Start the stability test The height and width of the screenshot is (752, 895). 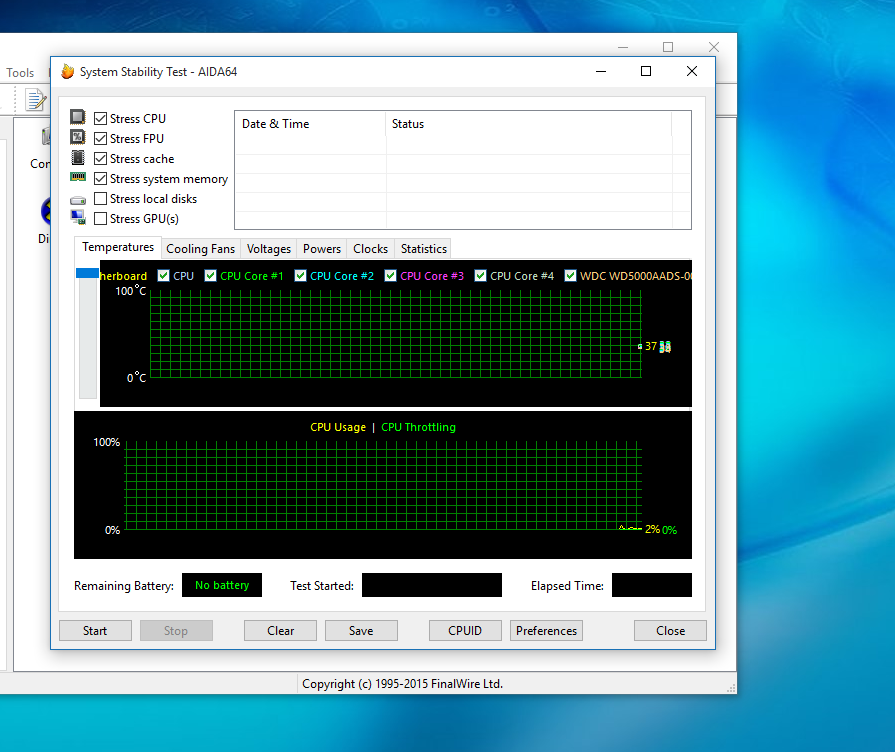[x=95, y=631]
